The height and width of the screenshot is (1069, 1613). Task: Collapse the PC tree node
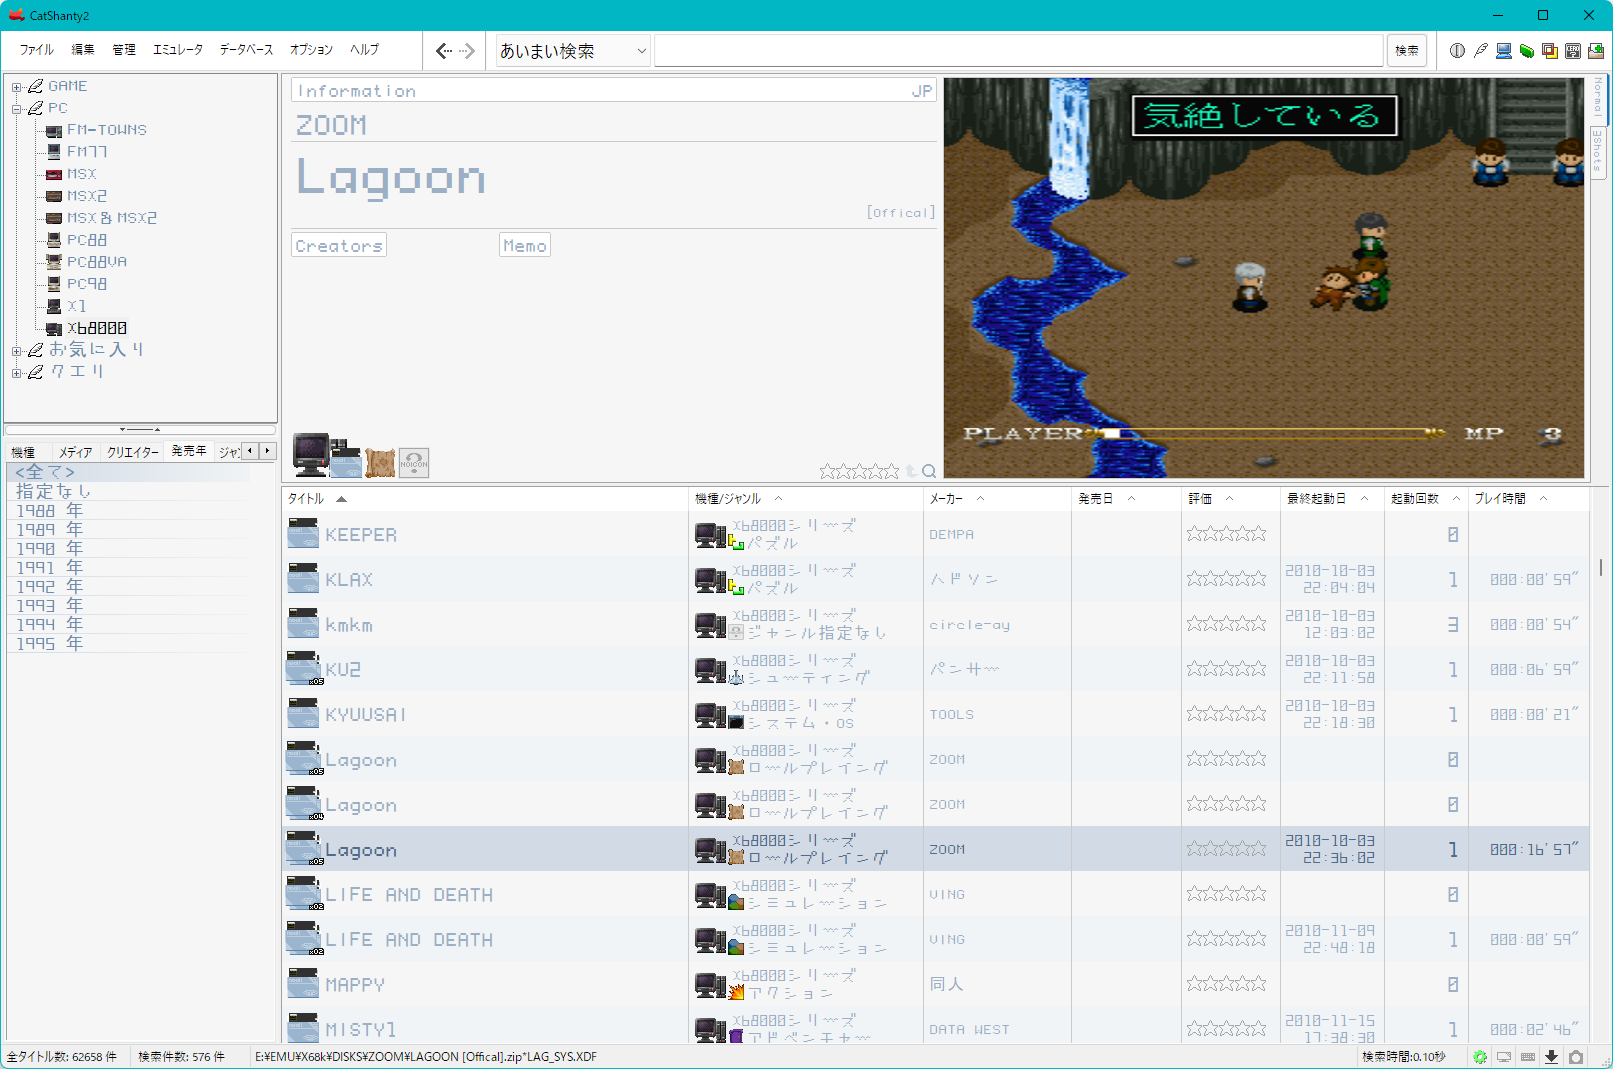[x=16, y=109]
